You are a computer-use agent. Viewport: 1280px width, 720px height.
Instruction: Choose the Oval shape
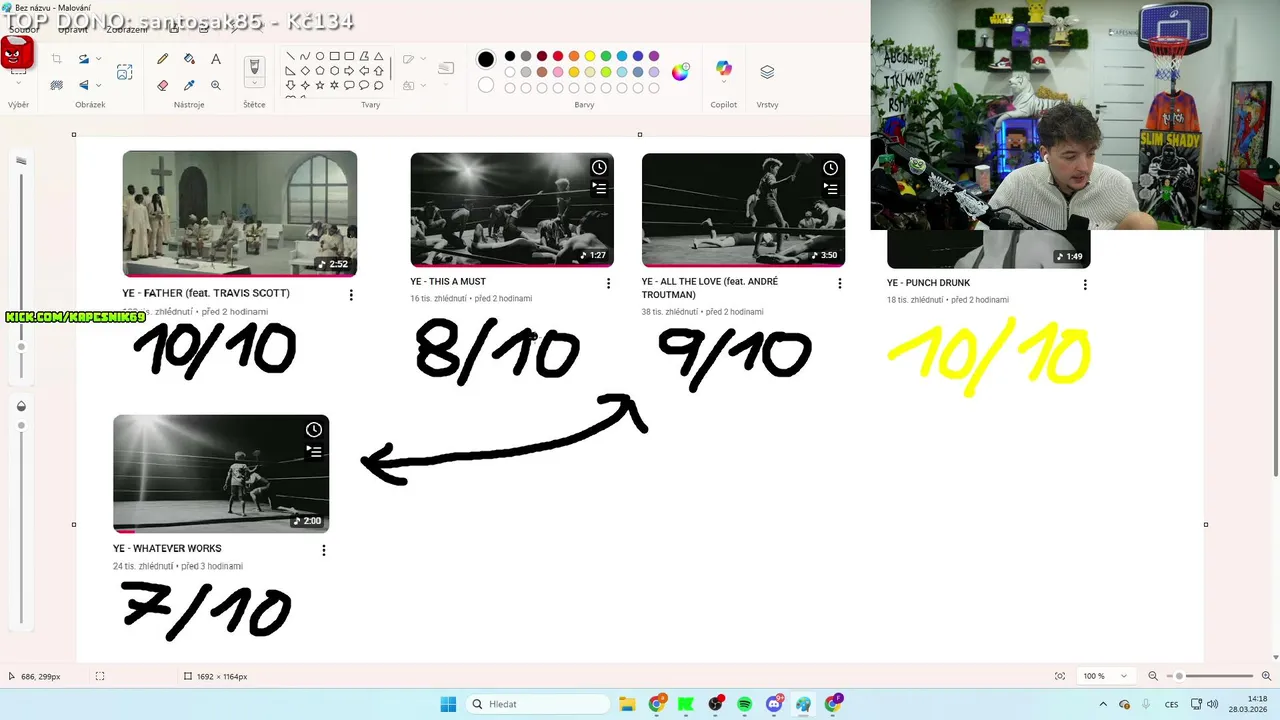pyautogui.click(x=320, y=56)
